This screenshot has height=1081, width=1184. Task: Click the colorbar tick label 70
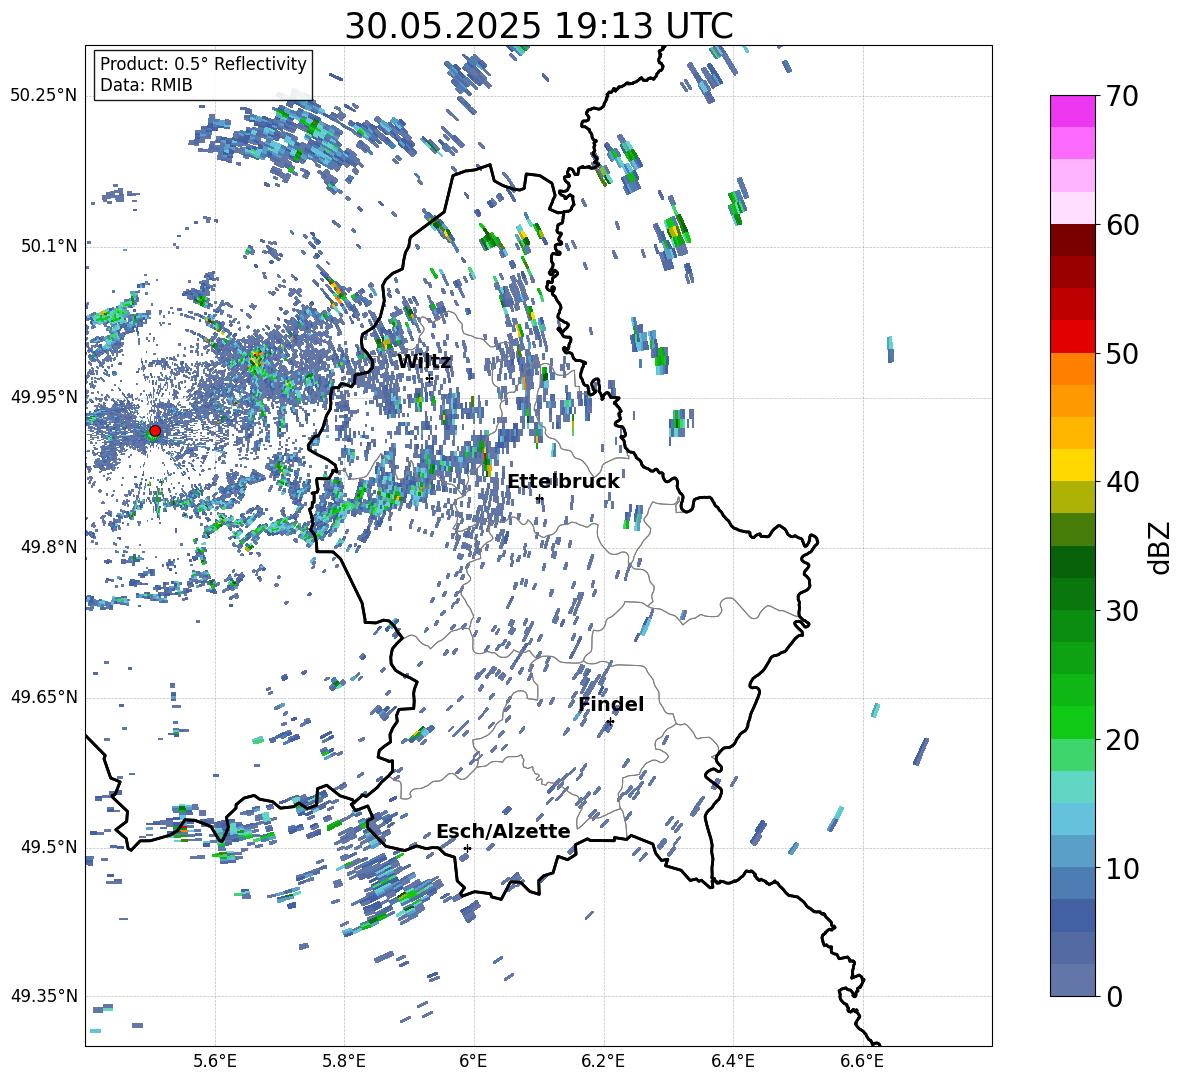(x=1122, y=96)
